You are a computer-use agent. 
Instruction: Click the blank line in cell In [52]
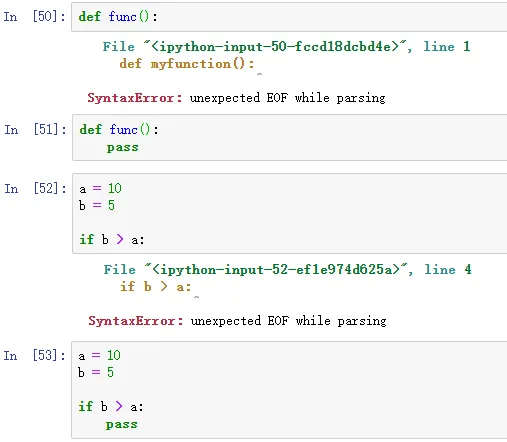point(290,222)
